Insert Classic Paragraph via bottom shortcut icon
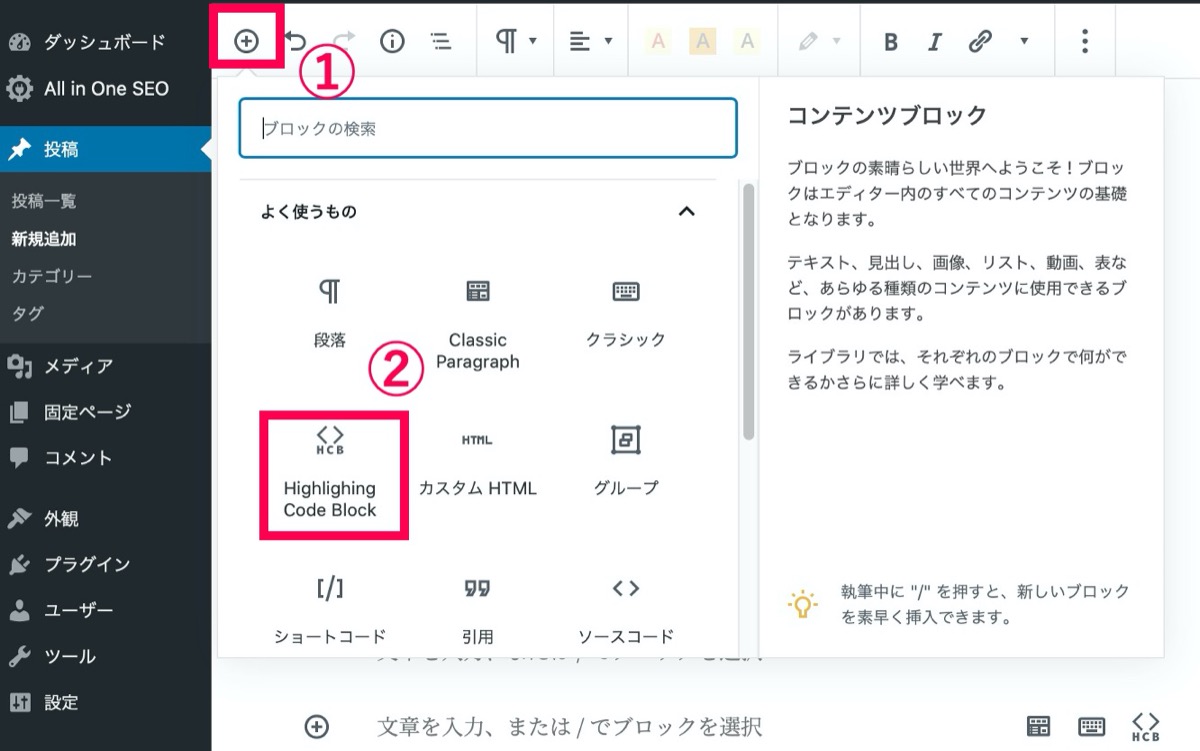The width and height of the screenshot is (1200, 751). (x=1039, y=726)
